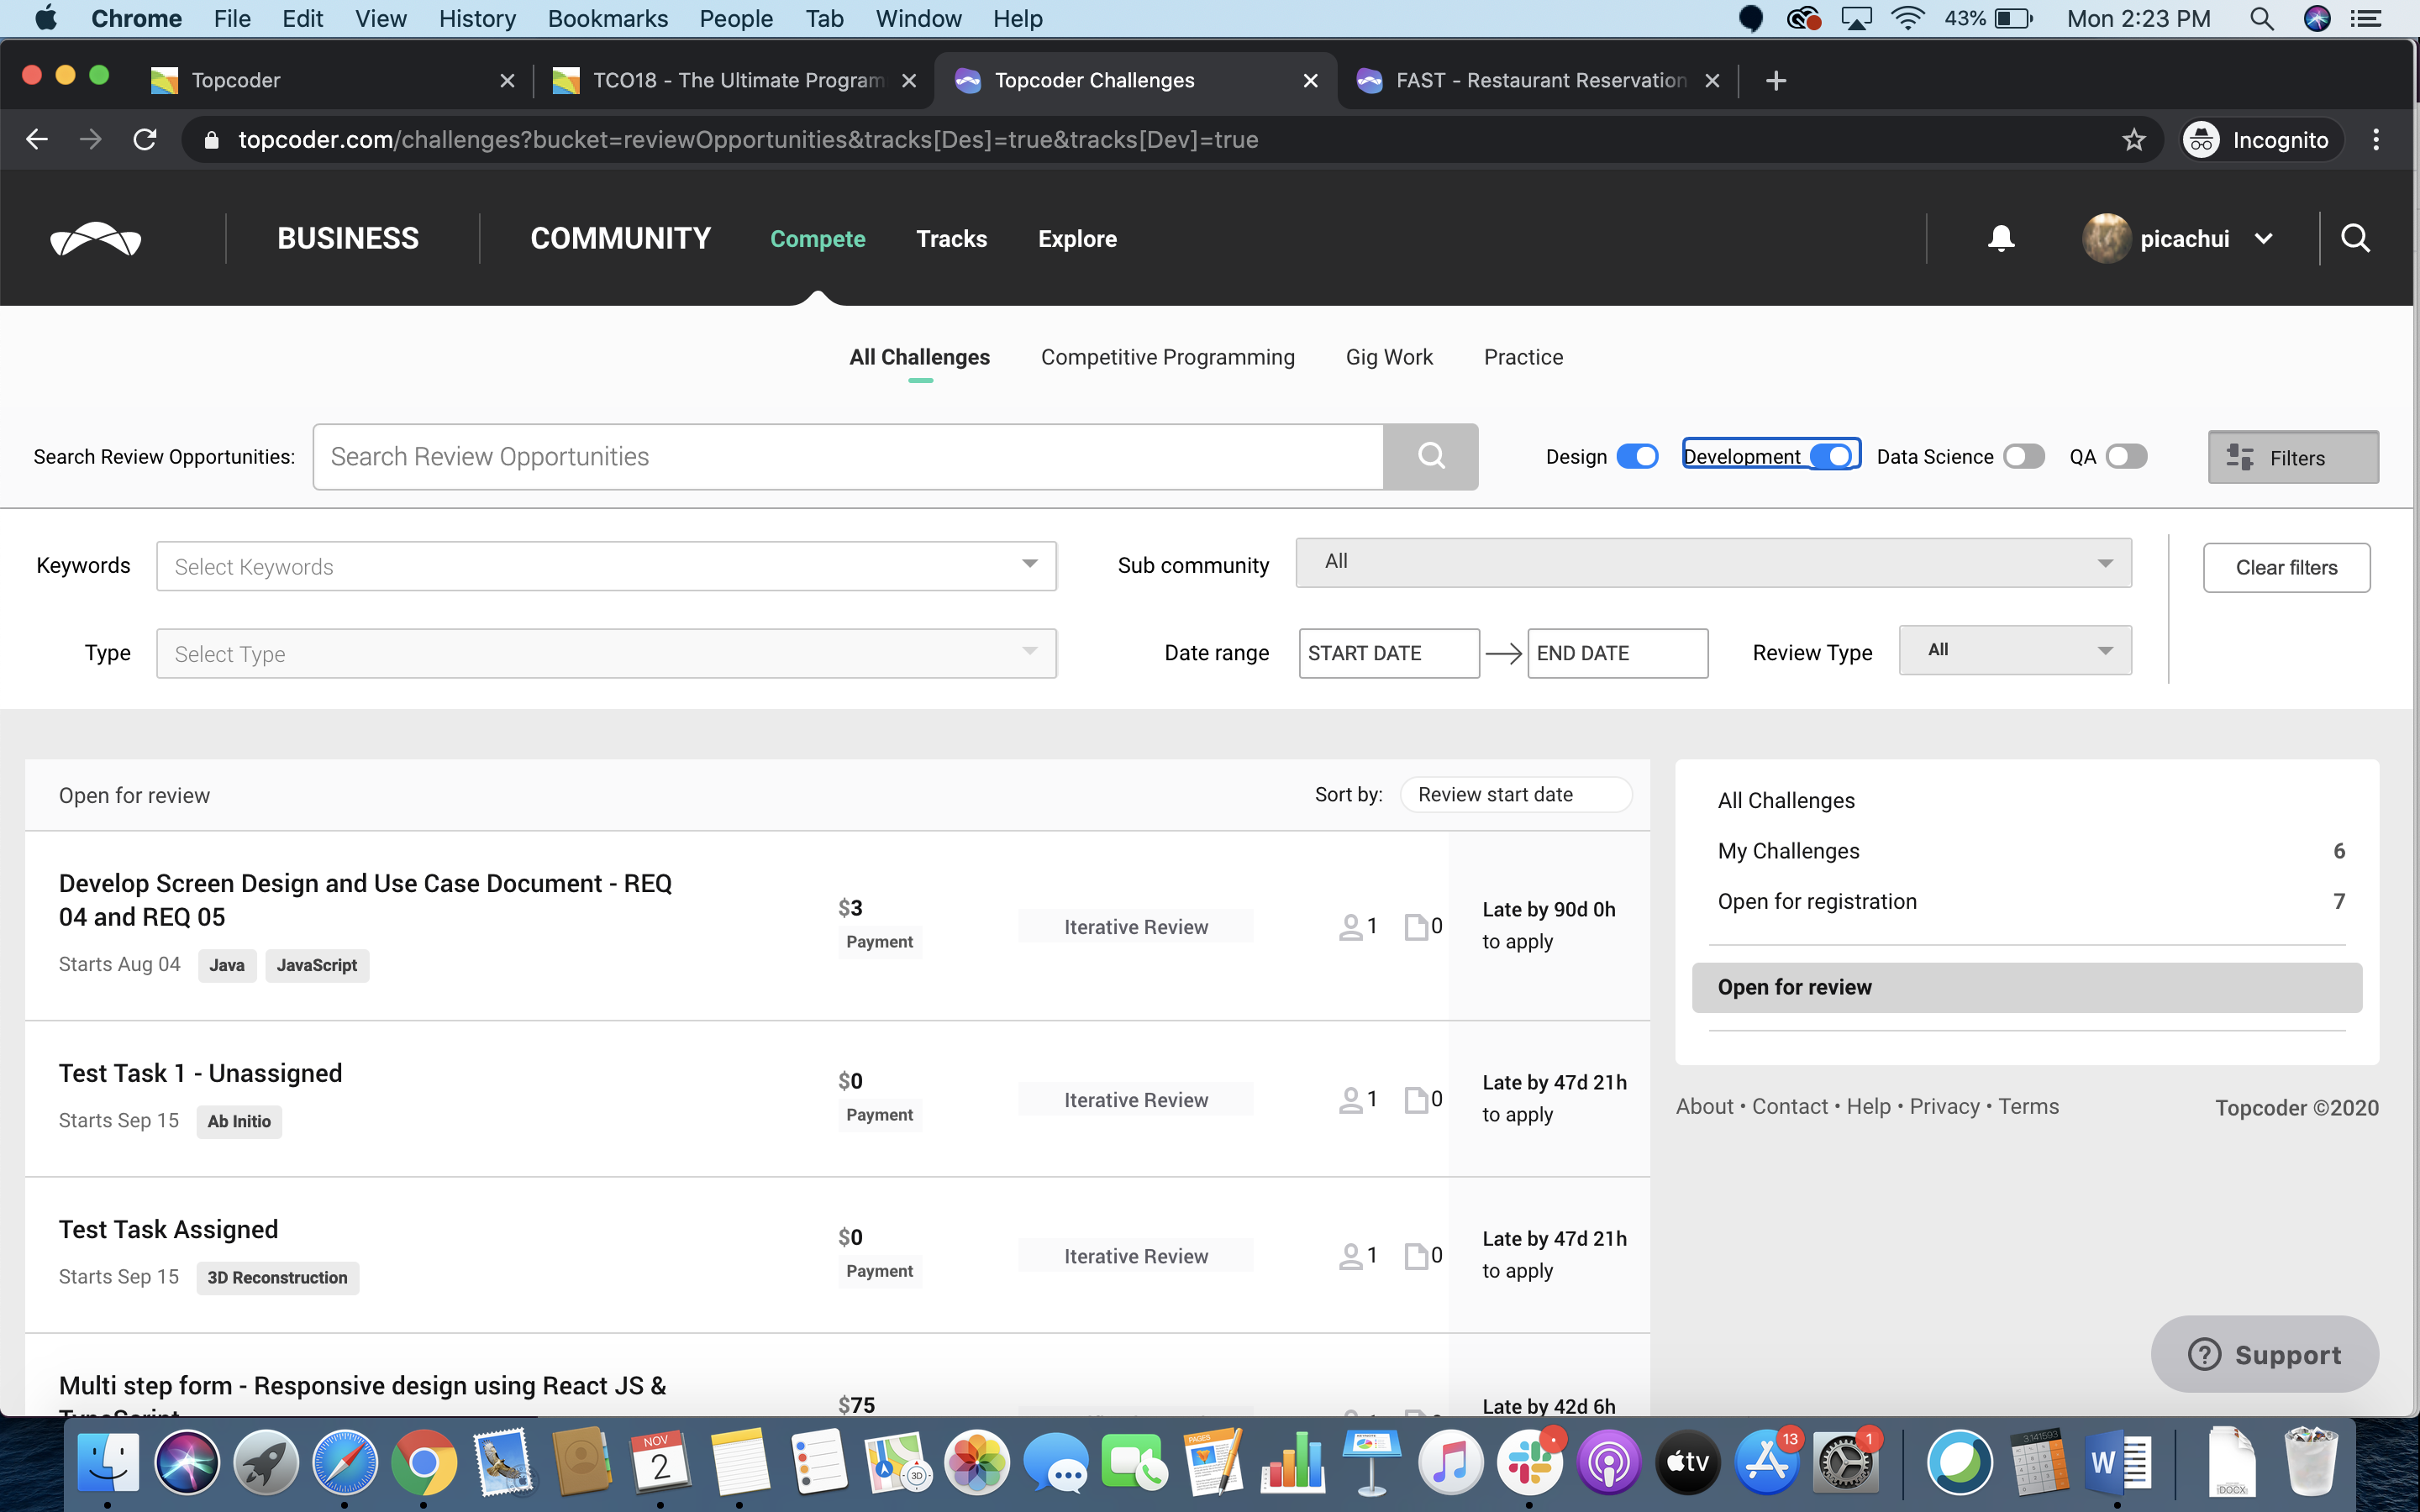Open the Tracks menu

point(951,238)
